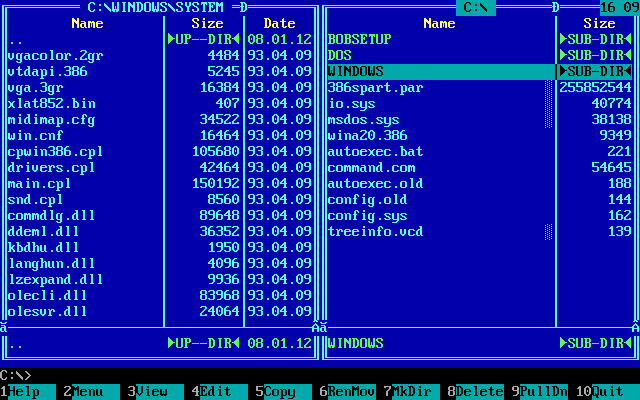The height and width of the screenshot is (400, 640).
Task: Select file vgacolor.2gr in left panel
Action: [x=160, y=56]
